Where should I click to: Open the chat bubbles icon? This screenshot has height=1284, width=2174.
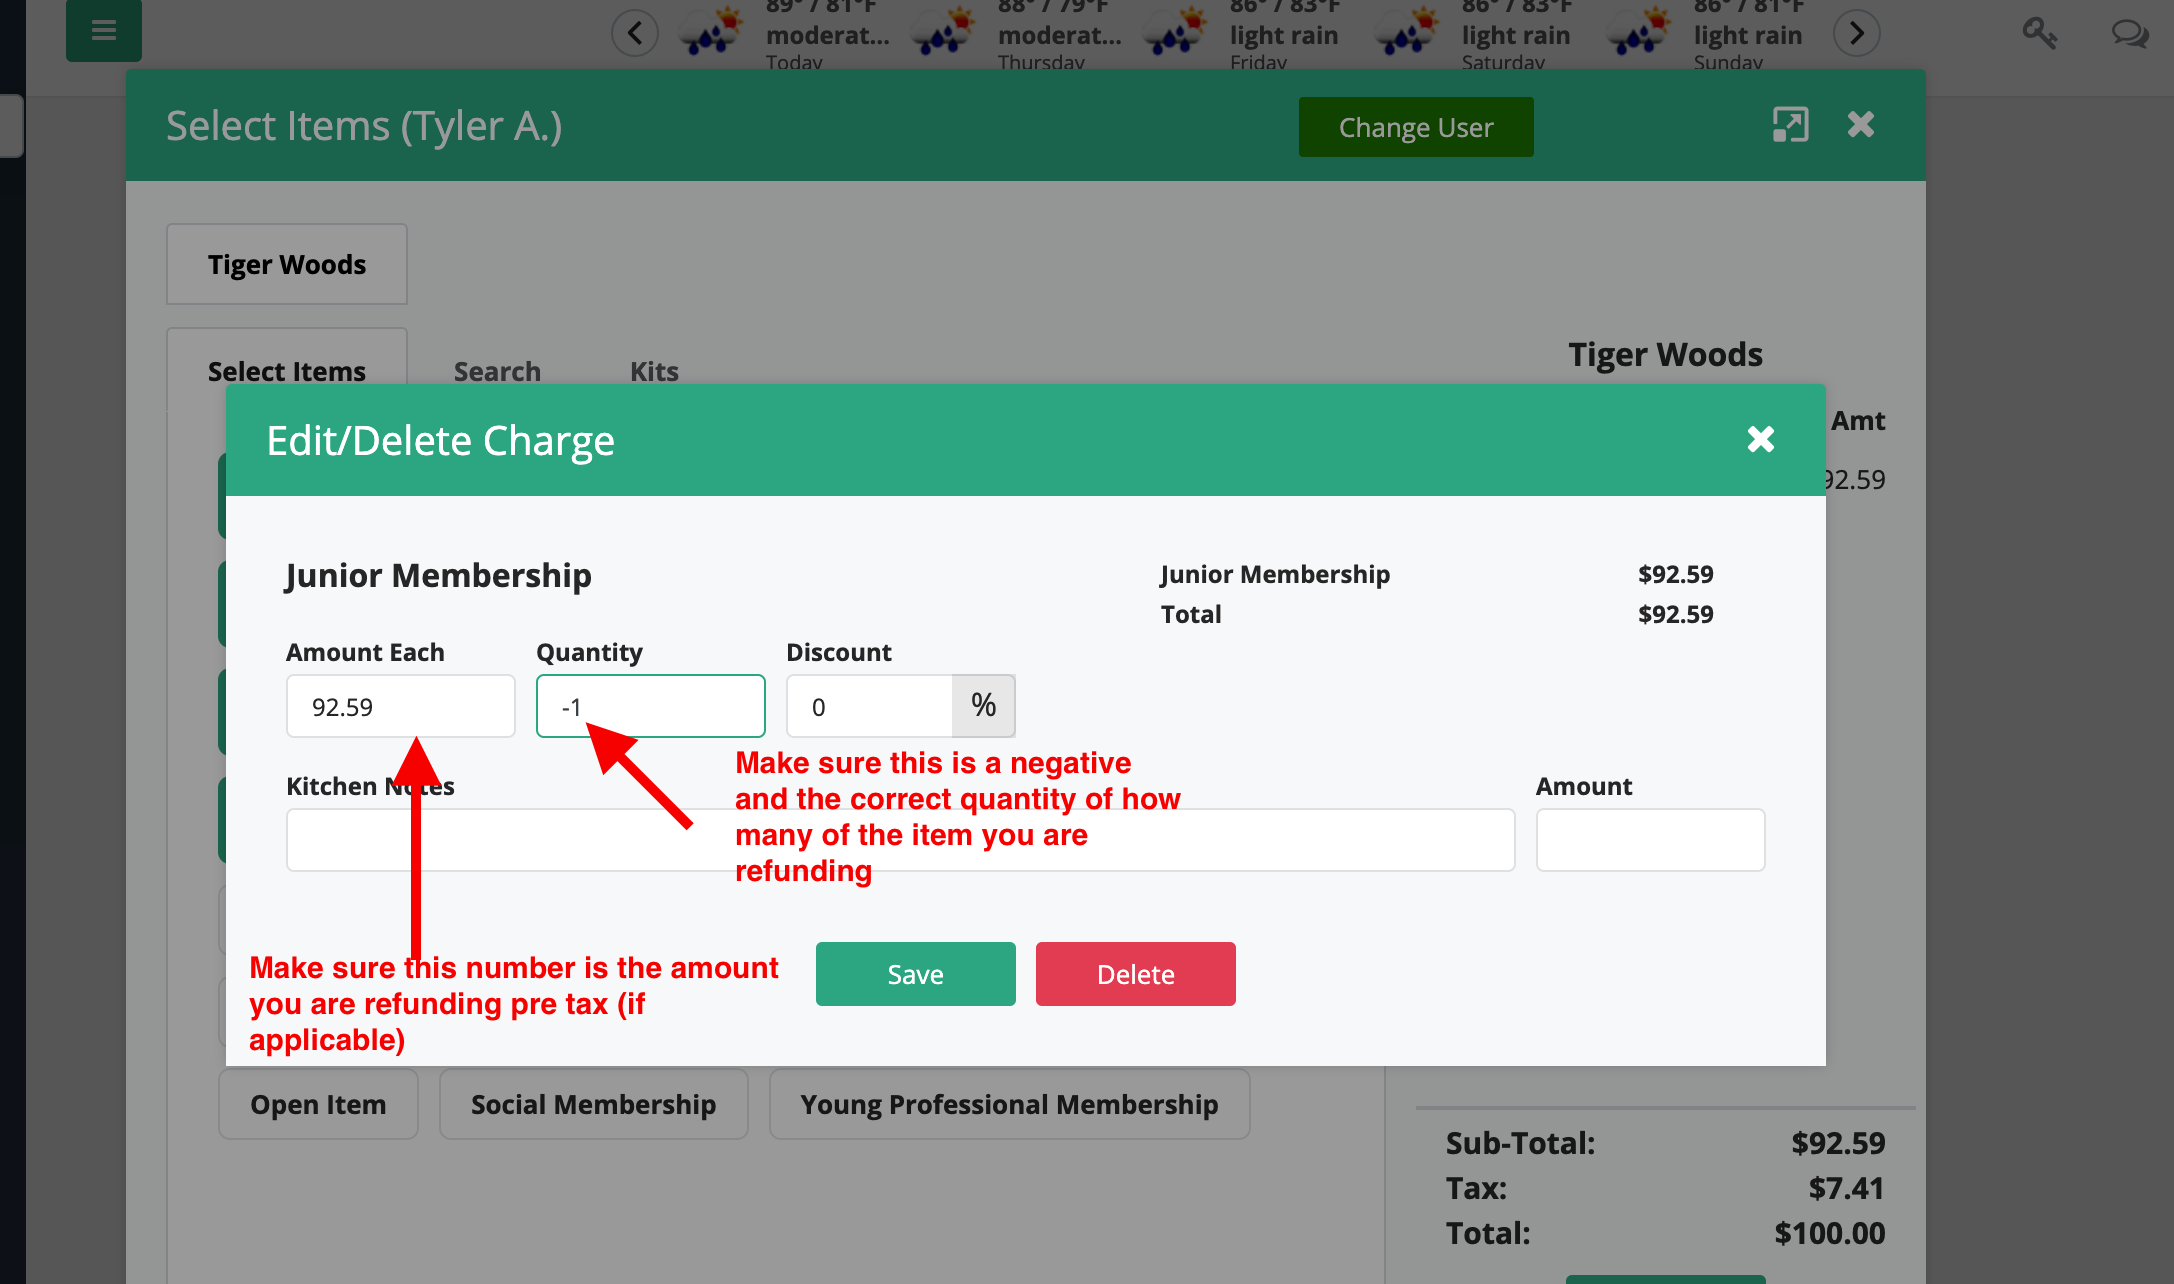[2129, 33]
